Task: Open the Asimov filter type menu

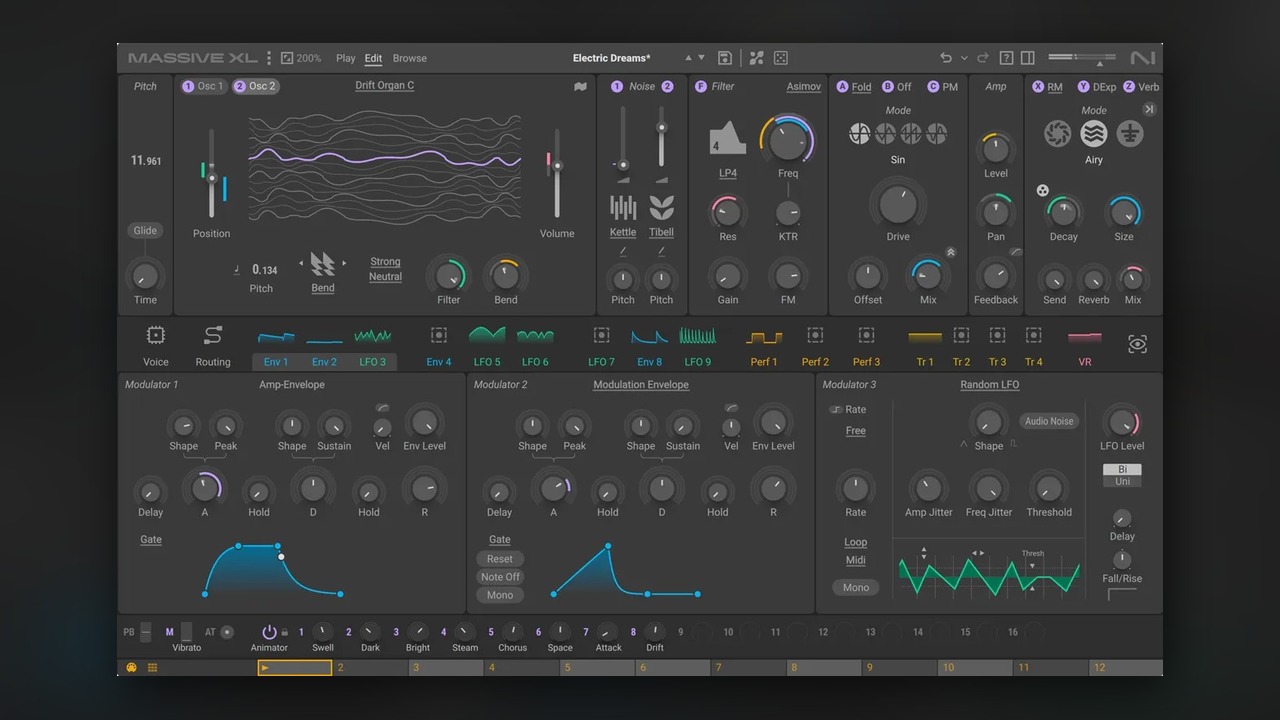Action: [803, 86]
